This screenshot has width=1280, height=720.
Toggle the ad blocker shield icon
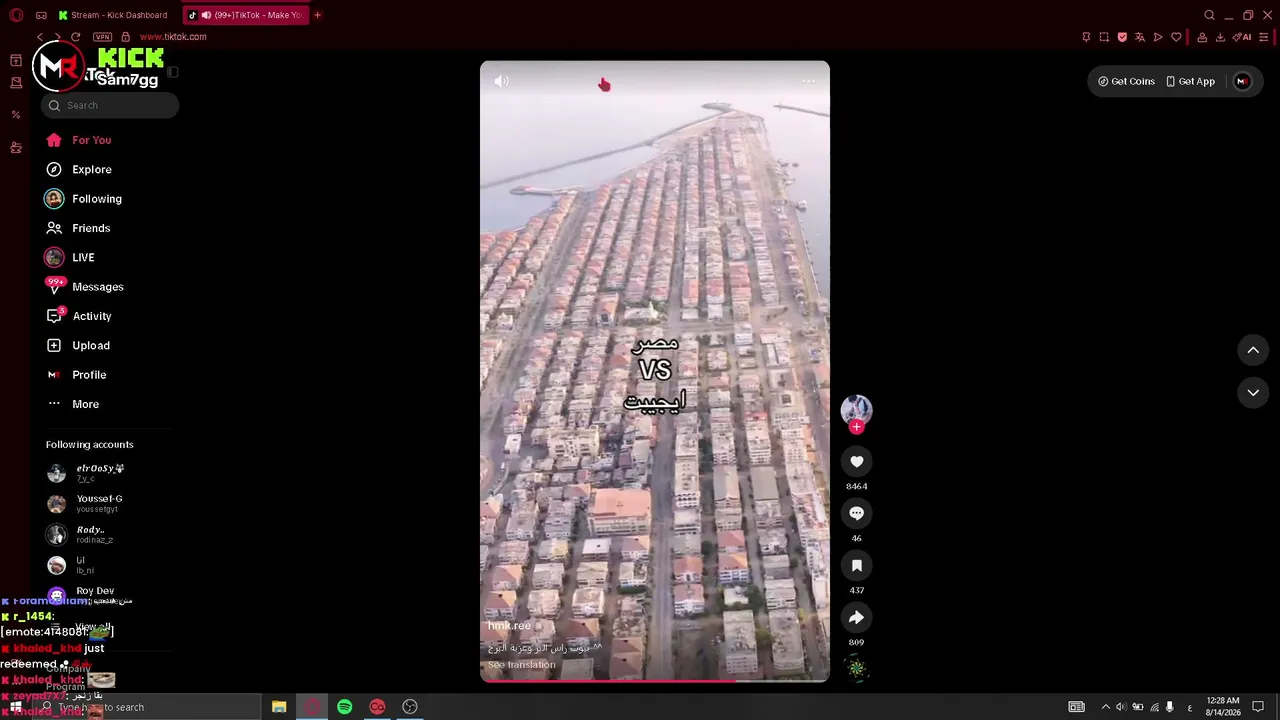[1122, 37]
